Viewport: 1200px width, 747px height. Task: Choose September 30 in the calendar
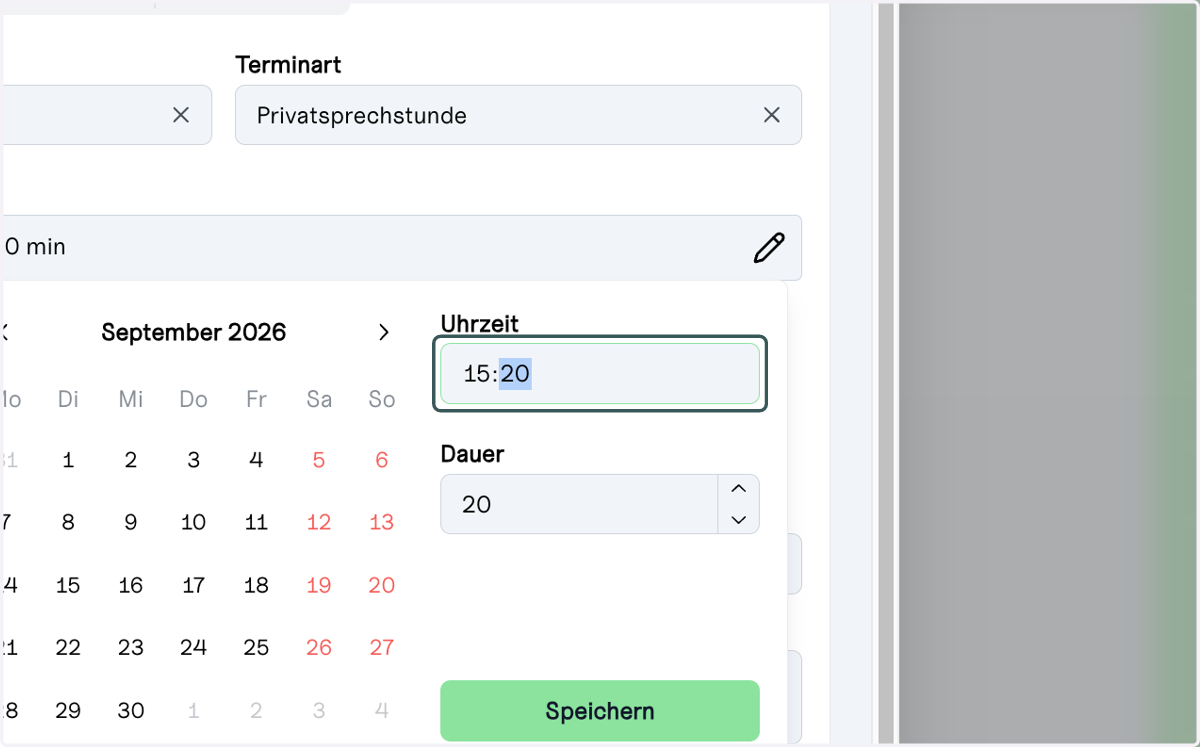(x=131, y=711)
